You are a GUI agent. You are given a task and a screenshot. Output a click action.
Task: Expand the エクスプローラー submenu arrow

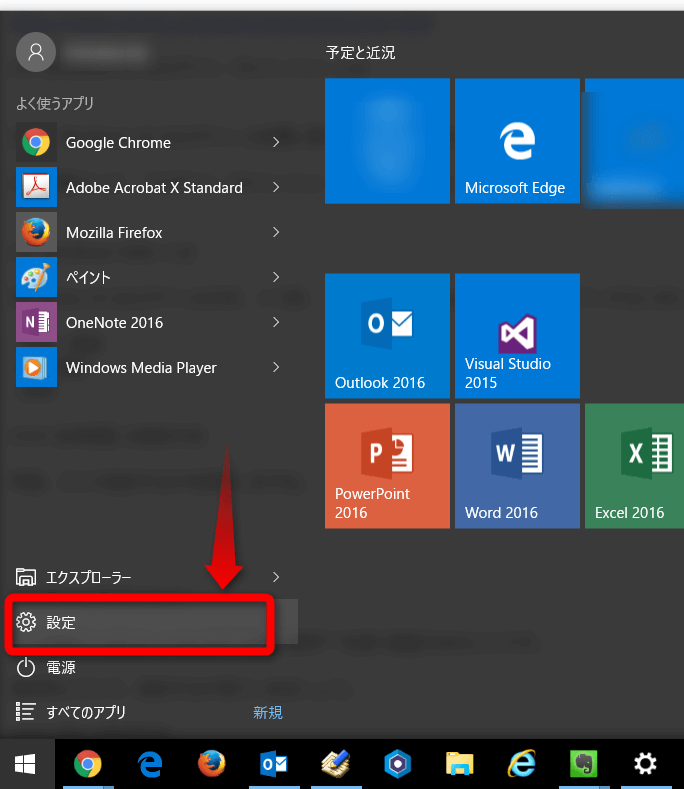click(276, 577)
